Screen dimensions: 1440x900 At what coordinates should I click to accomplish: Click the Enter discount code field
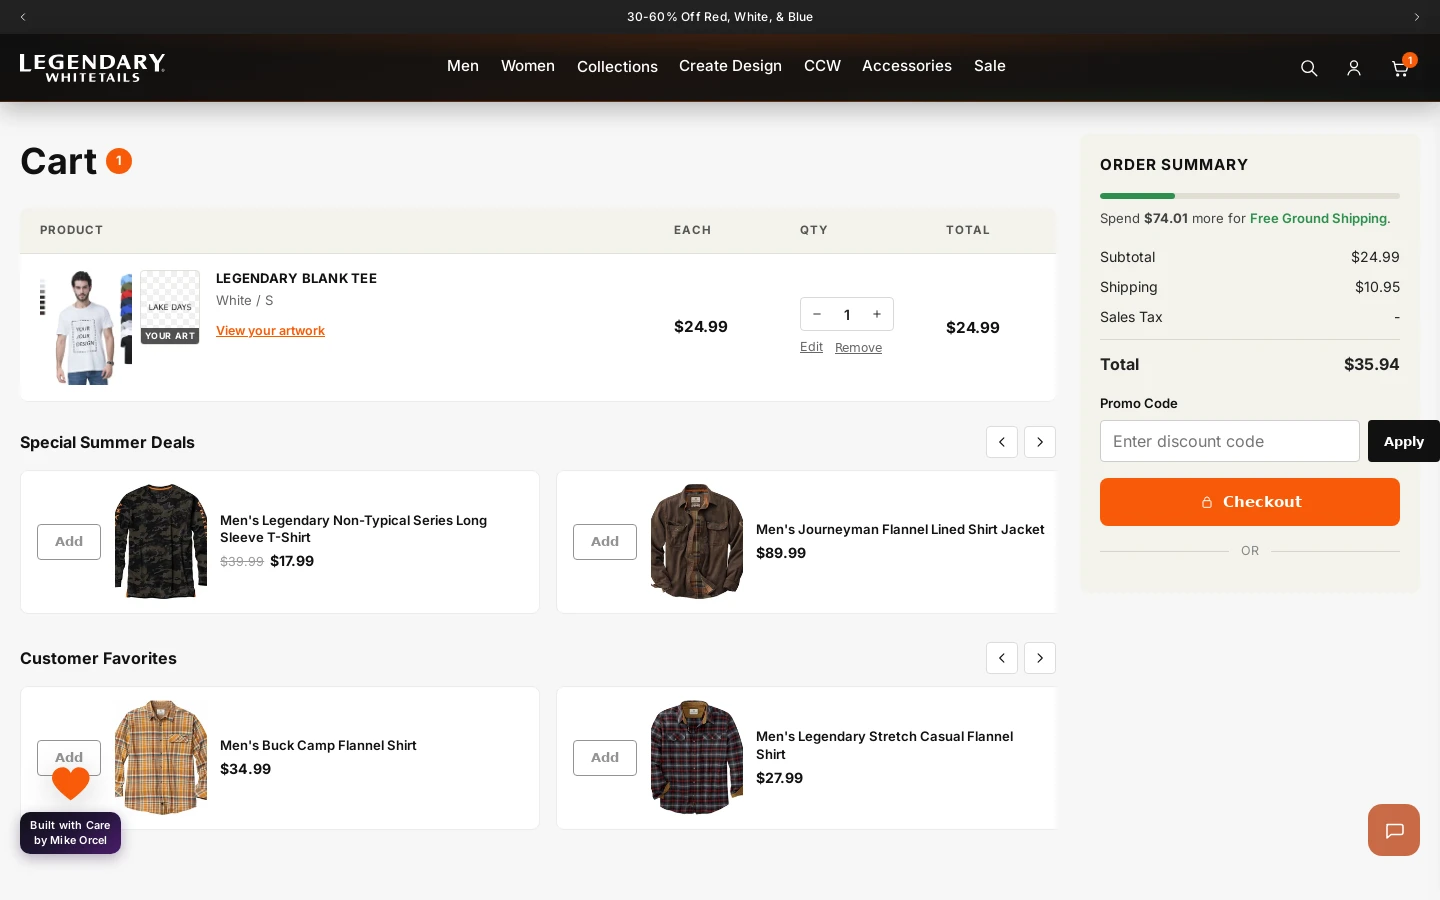click(1230, 441)
